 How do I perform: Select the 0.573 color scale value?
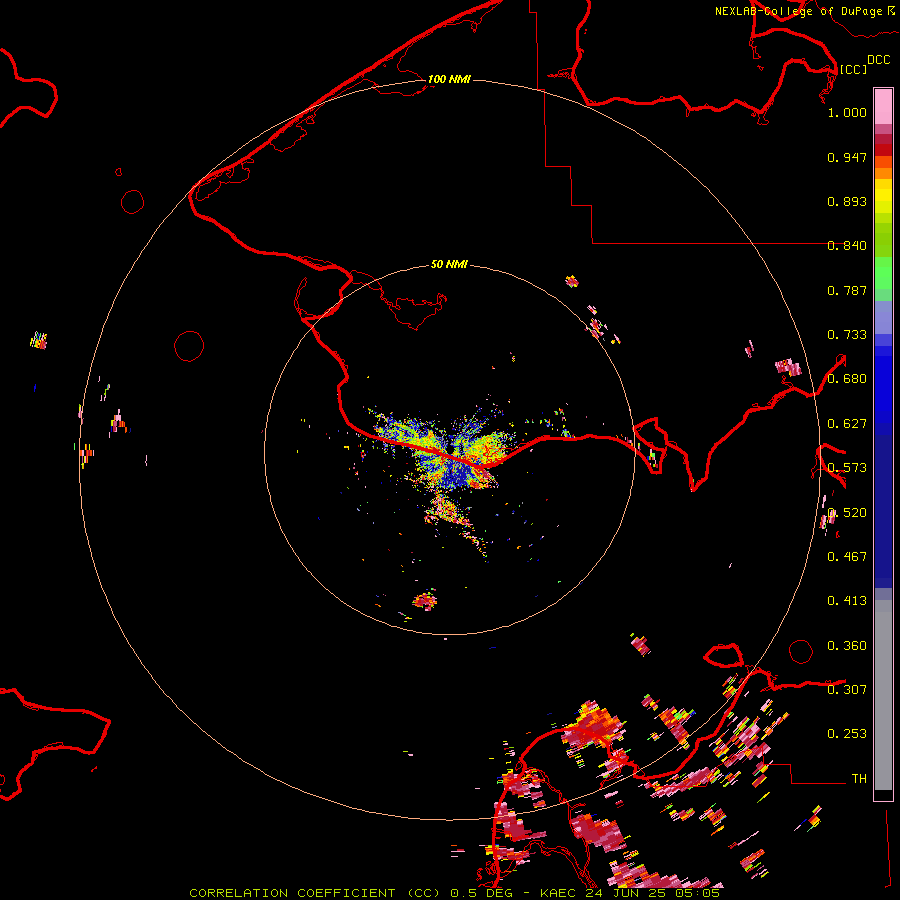pos(847,468)
